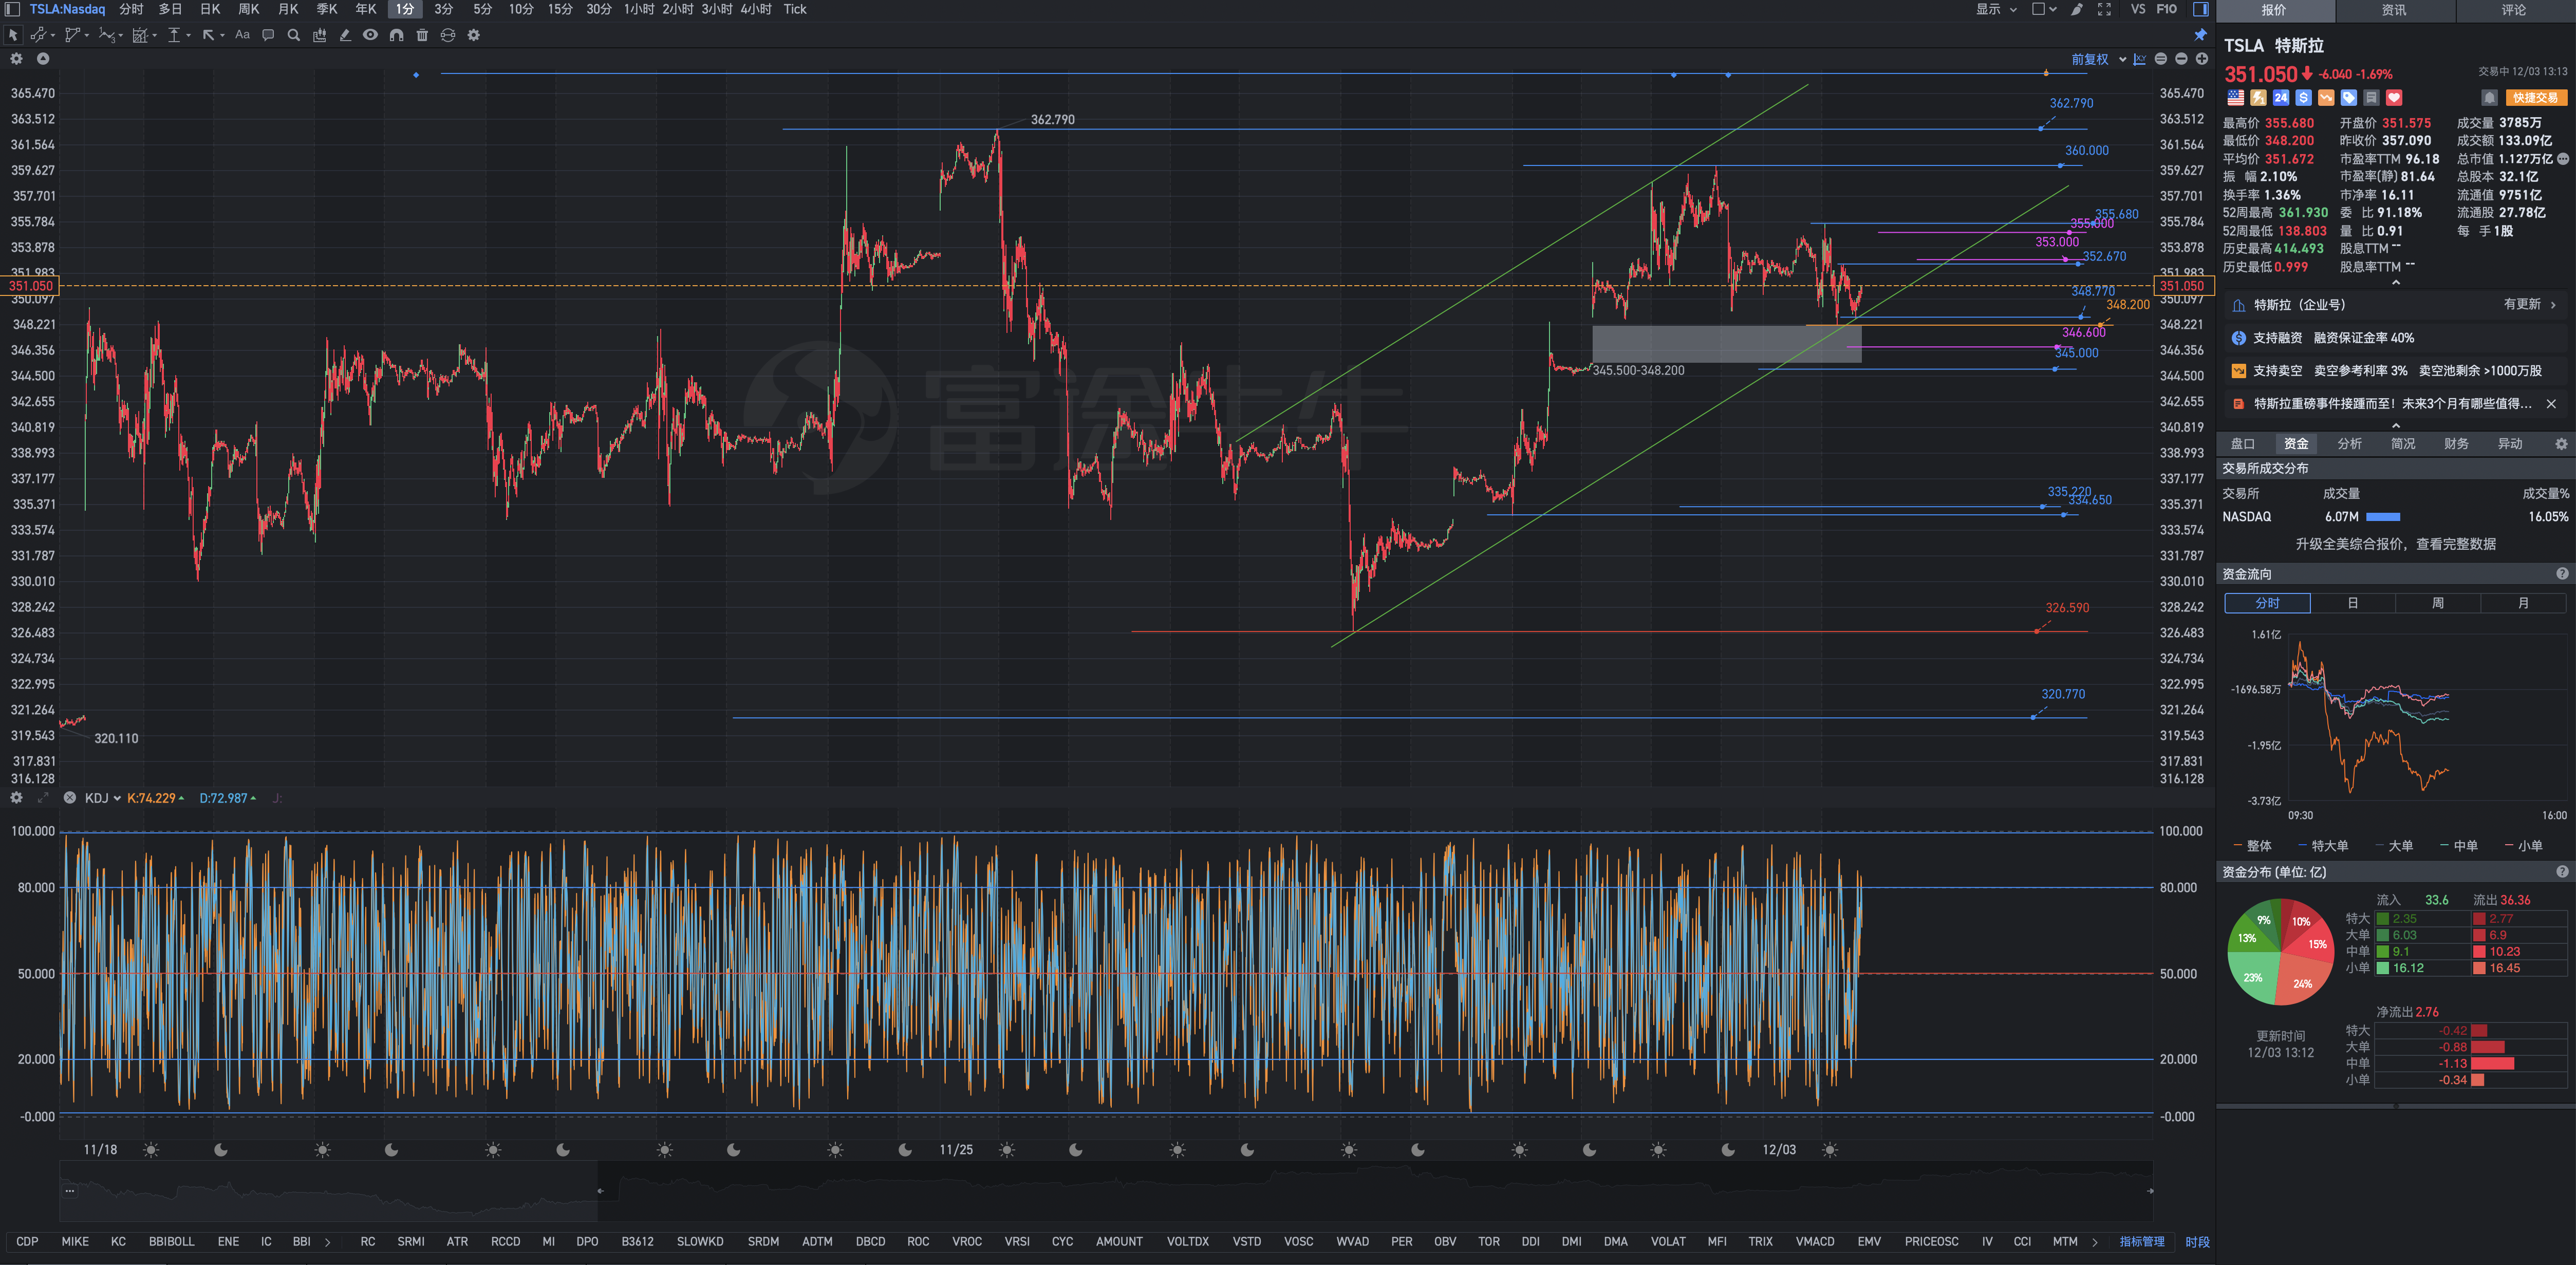Switch to 日K timeframe
2576x1265 pixels.
210,9
